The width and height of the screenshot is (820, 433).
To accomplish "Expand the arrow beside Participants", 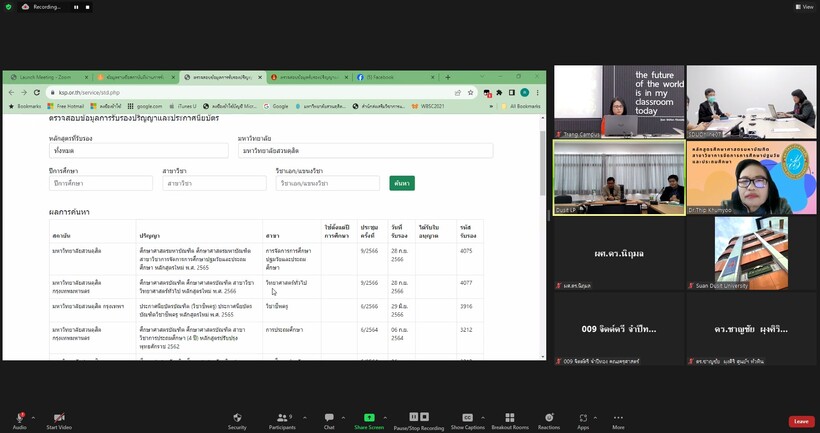I will click(x=305, y=418).
